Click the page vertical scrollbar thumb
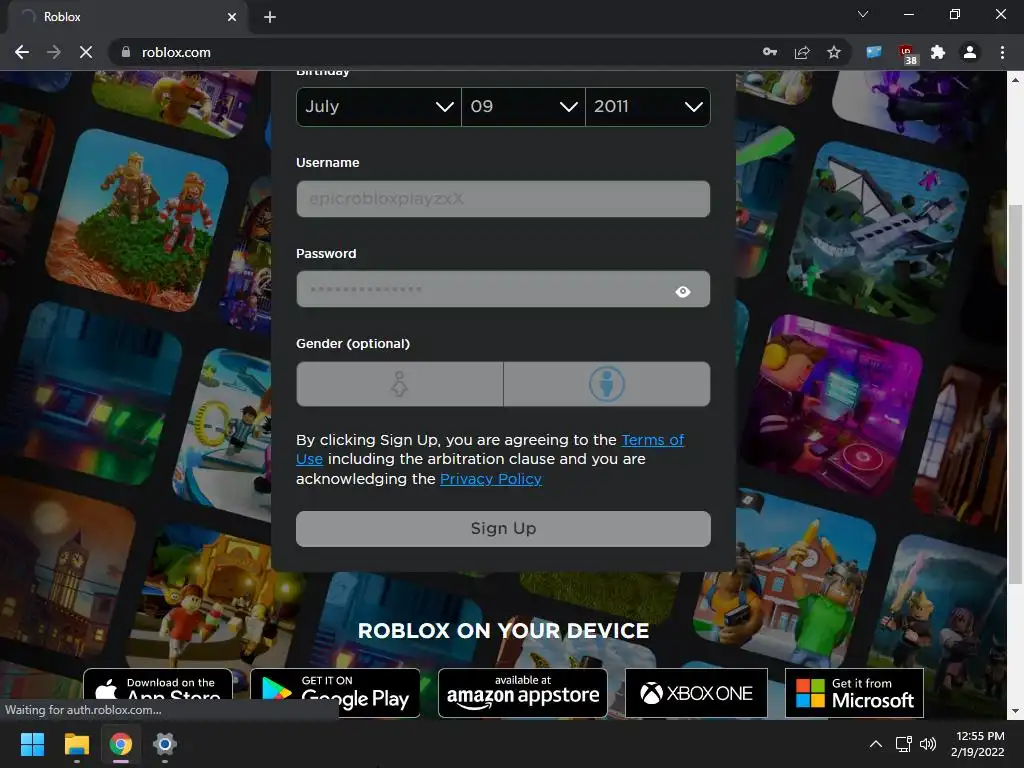Screen dimensions: 1024x768 click(x=1014, y=394)
